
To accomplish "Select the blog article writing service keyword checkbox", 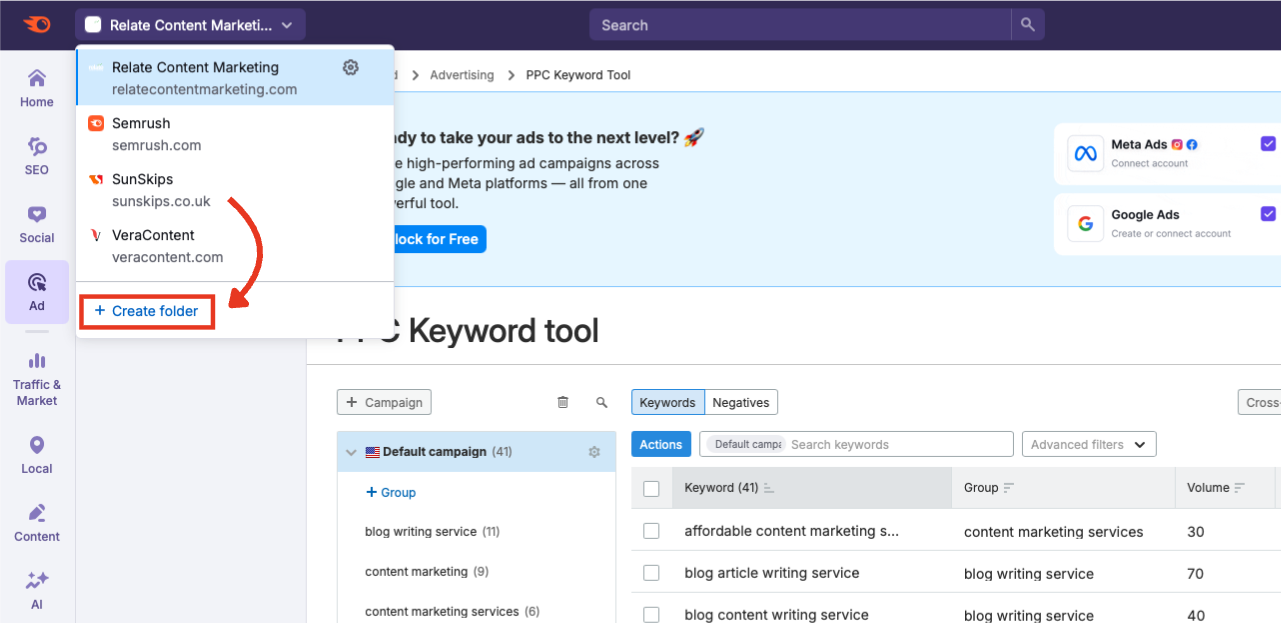I will [x=652, y=573].
